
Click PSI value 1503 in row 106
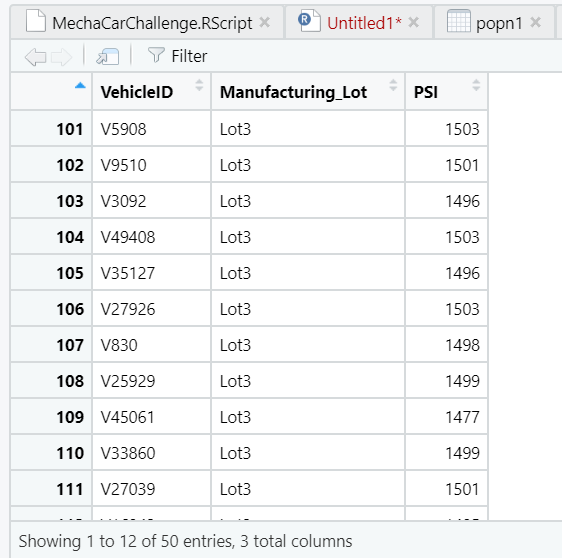tap(447, 309)
